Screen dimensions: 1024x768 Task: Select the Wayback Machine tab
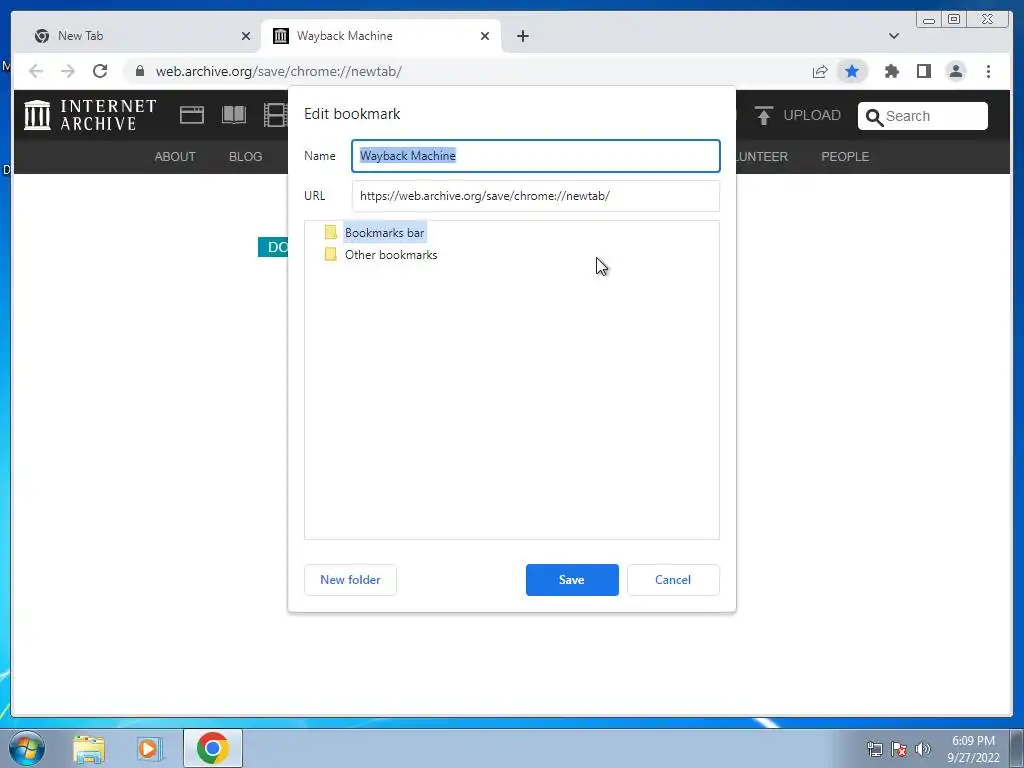(x=381, y=36)
